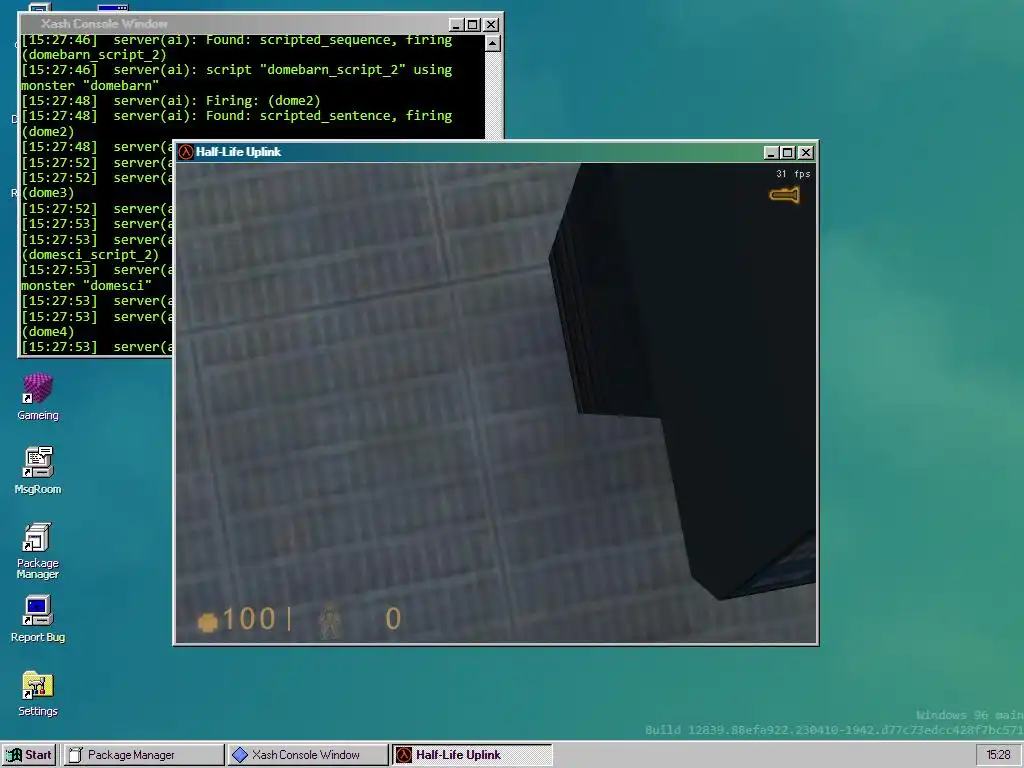Viewport: 1024px width, 768px height.
Task: Minimize the Half-Life Uplink window
Action: pyautogui.click(x=771, y=152)
